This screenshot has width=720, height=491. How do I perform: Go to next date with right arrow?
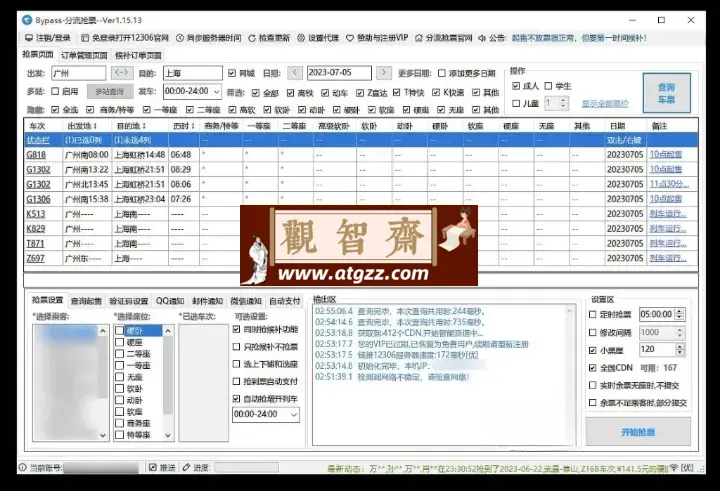[x=383, y=73]
